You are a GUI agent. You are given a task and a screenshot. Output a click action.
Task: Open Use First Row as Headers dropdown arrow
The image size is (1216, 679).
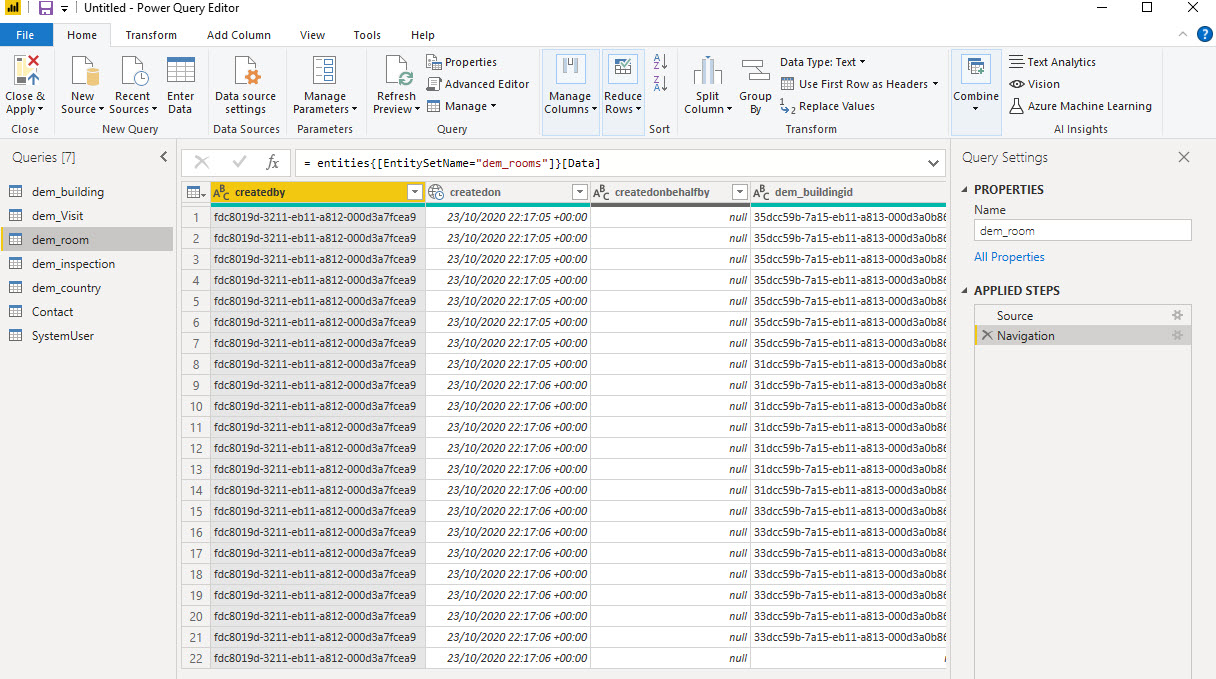[936, 84]
